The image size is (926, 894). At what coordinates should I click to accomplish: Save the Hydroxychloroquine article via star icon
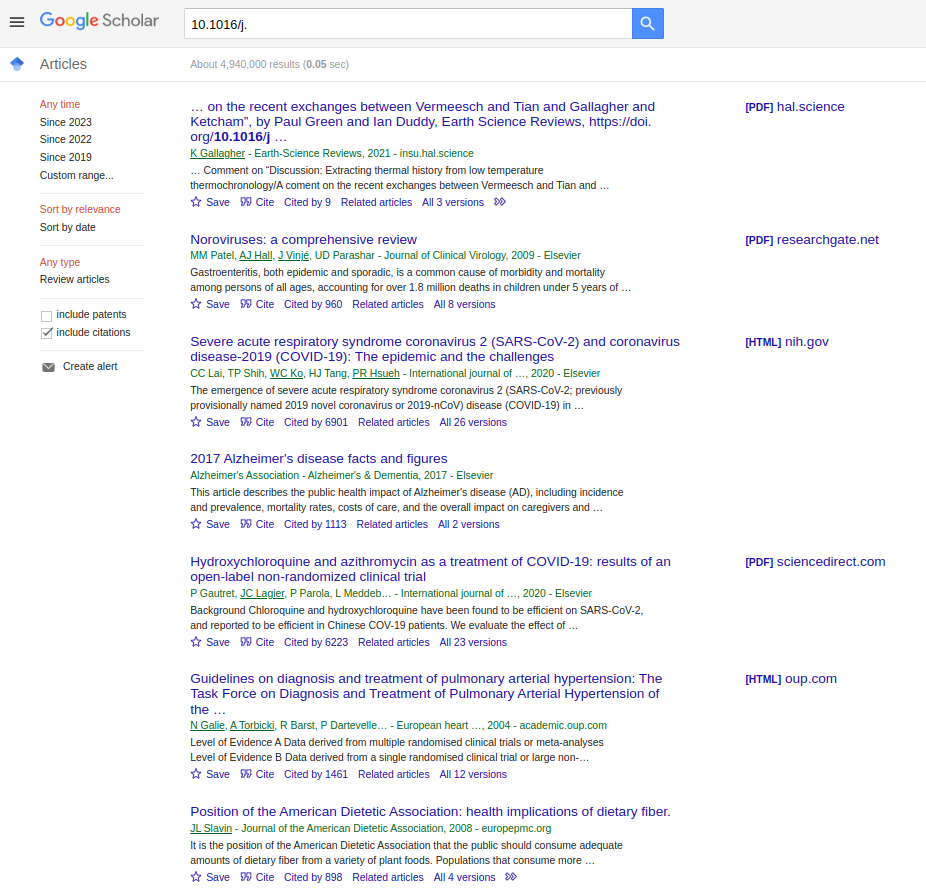196,642
